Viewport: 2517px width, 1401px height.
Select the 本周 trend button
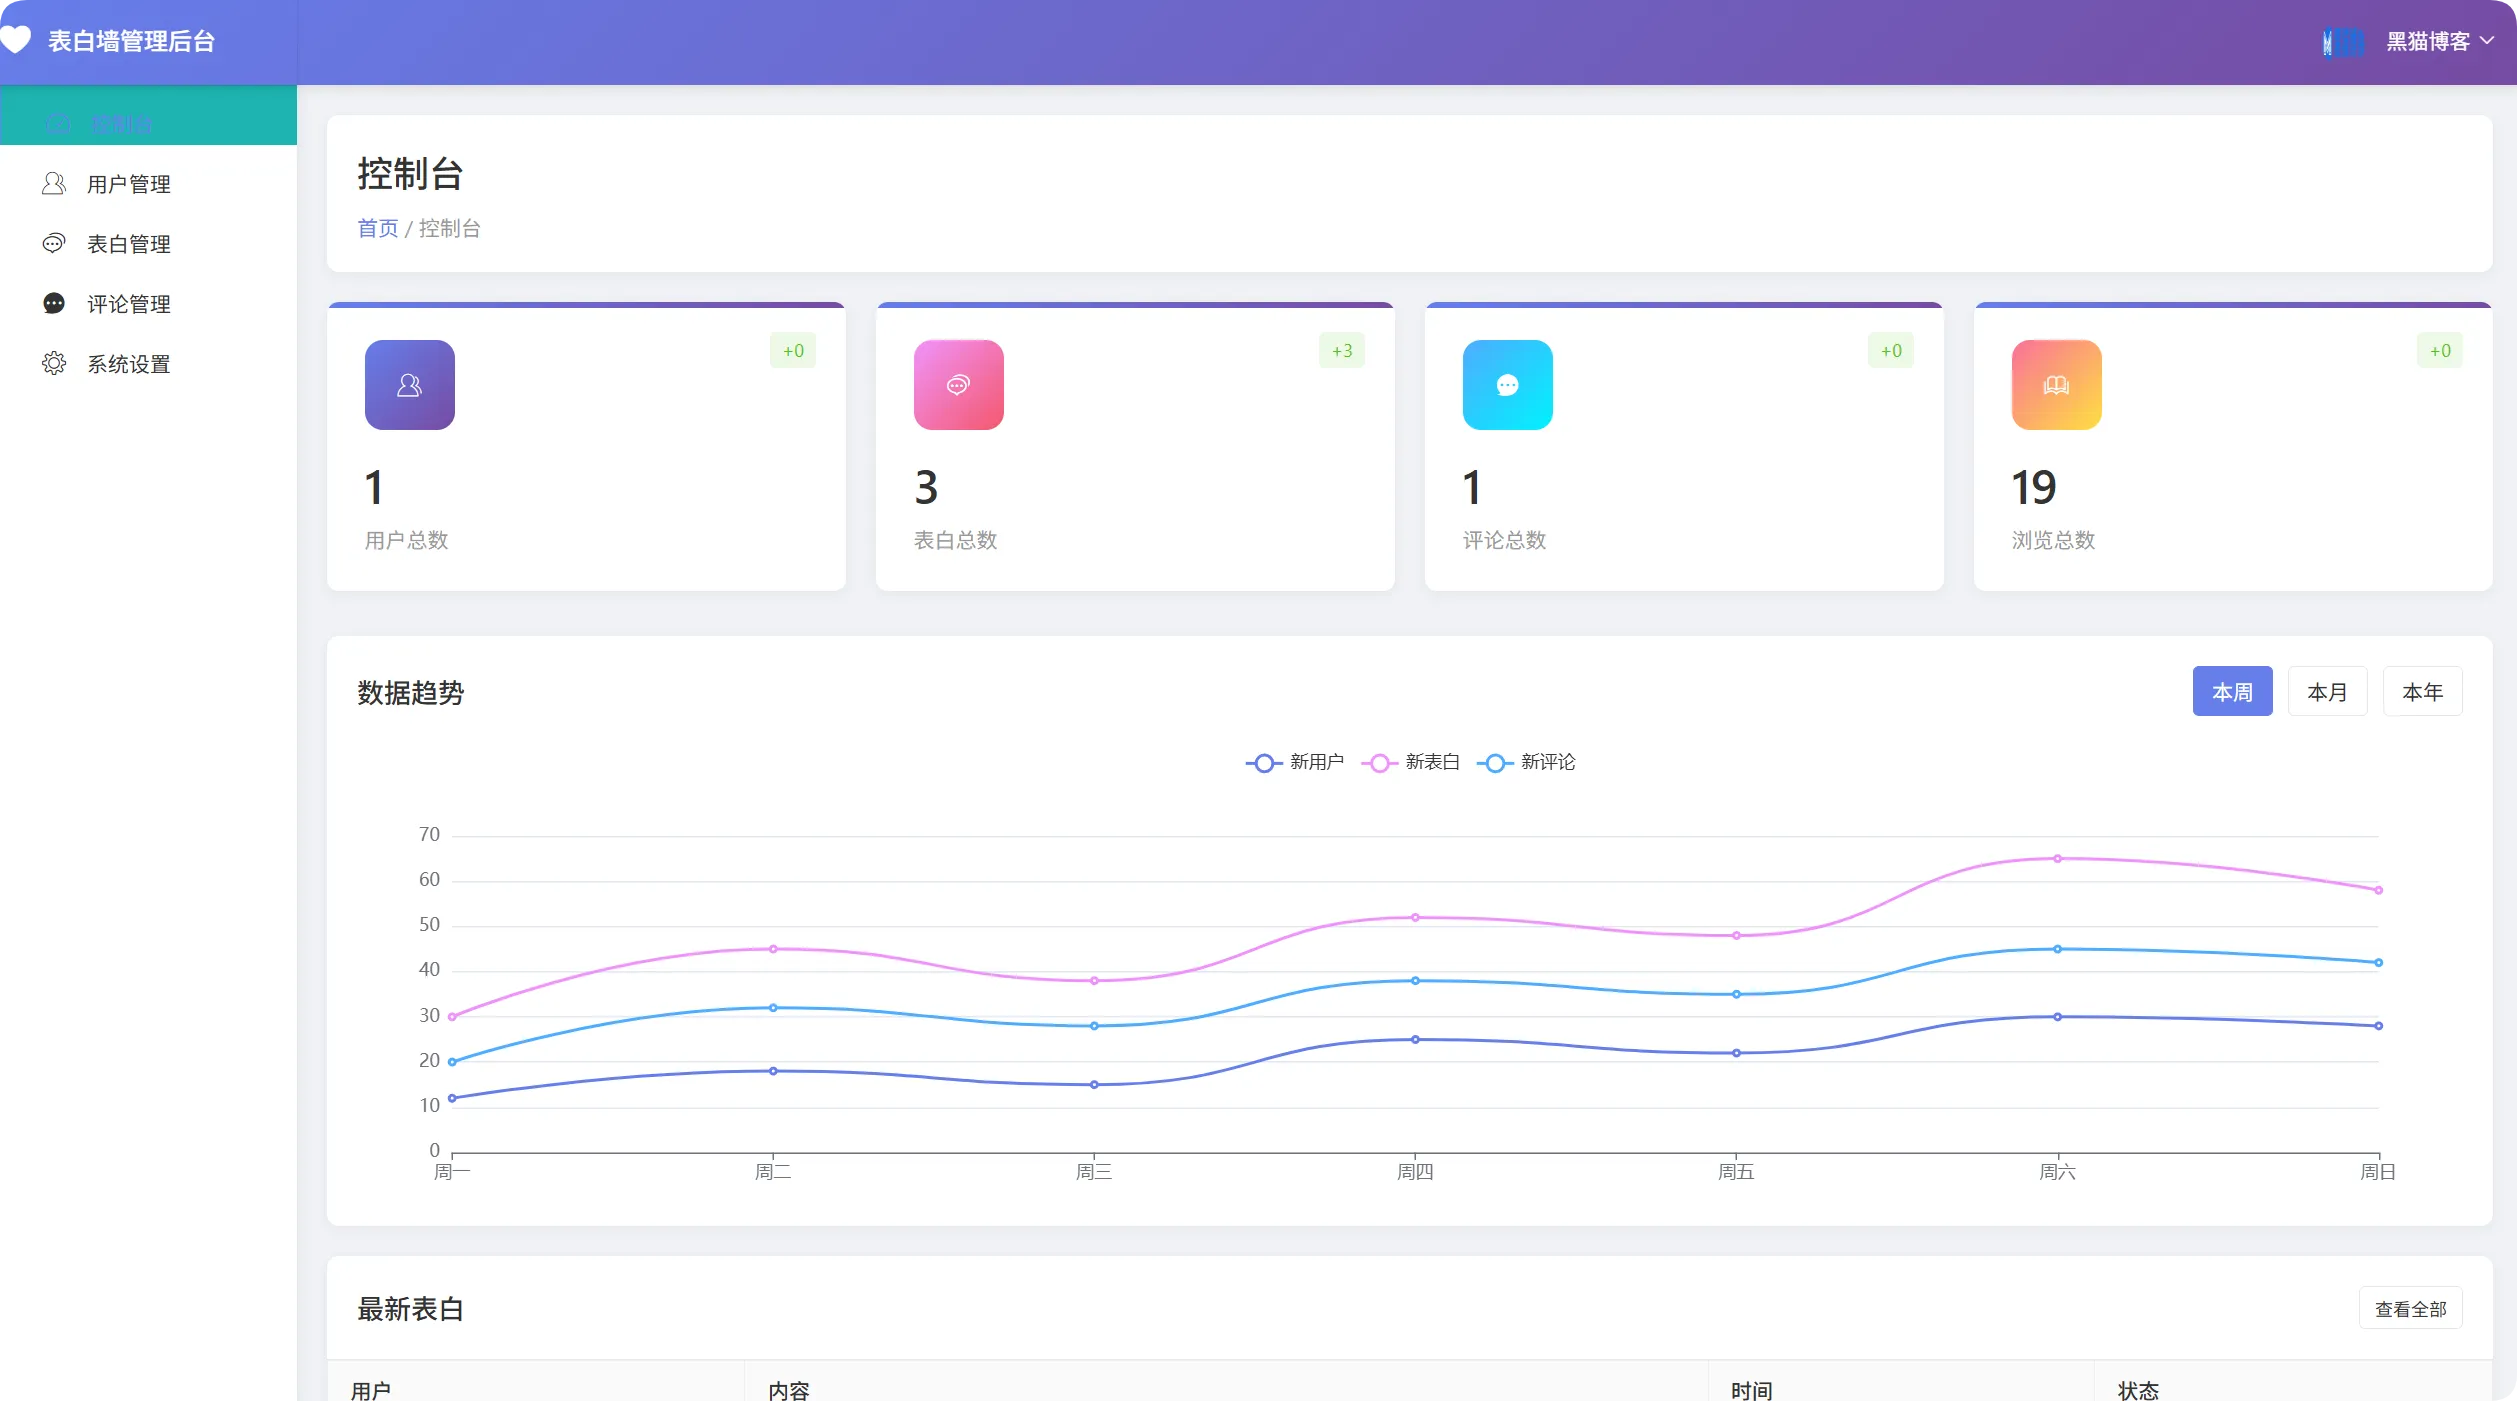tap(2231, 691)
